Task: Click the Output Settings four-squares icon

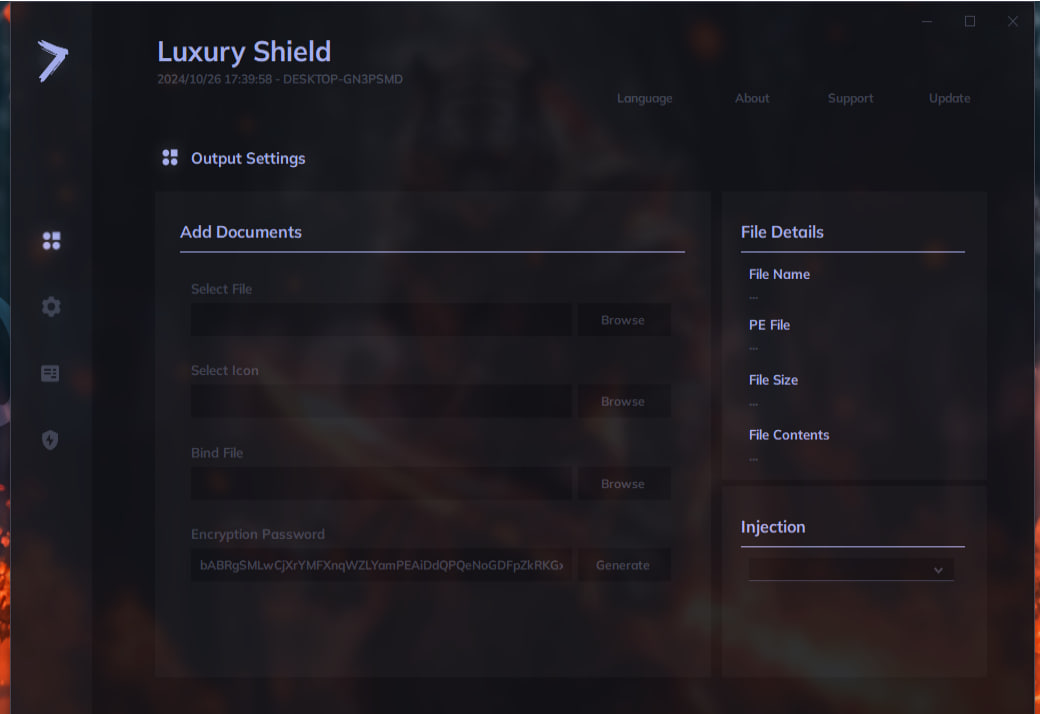Action: pos(170,158)
